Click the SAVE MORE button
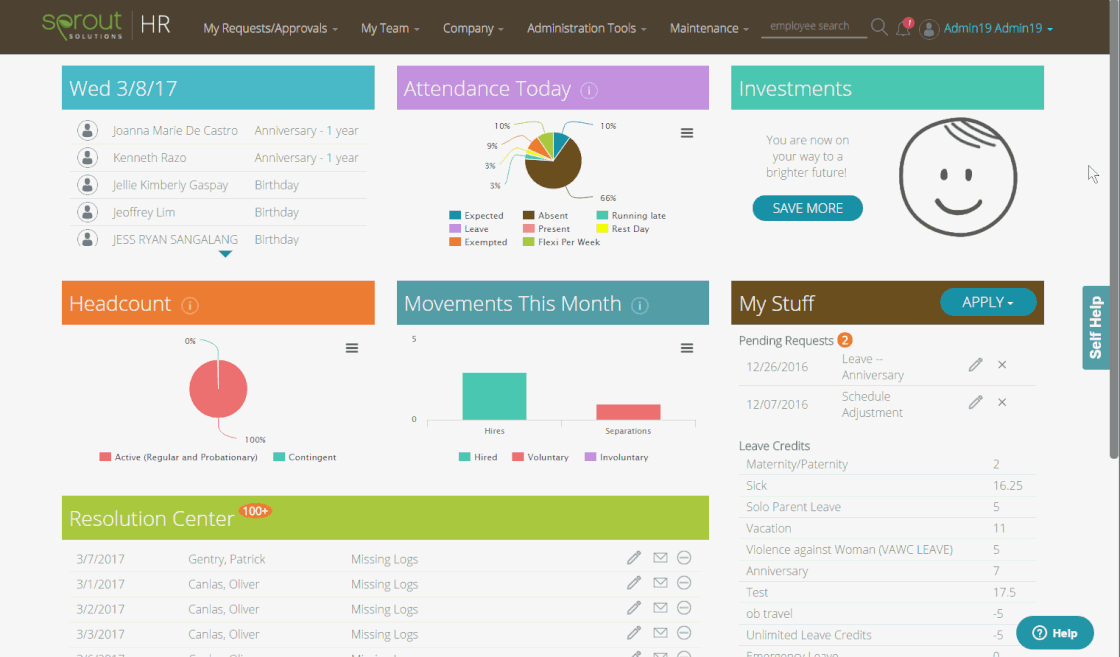 (x=807, y=208)
